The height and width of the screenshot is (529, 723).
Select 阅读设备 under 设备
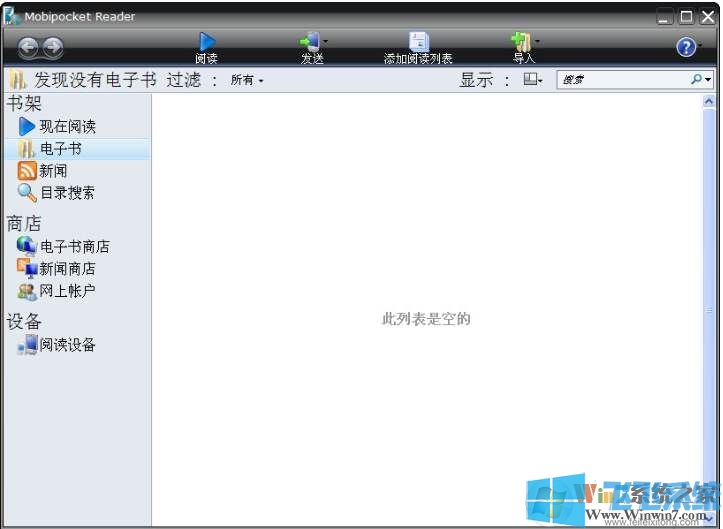67,345
